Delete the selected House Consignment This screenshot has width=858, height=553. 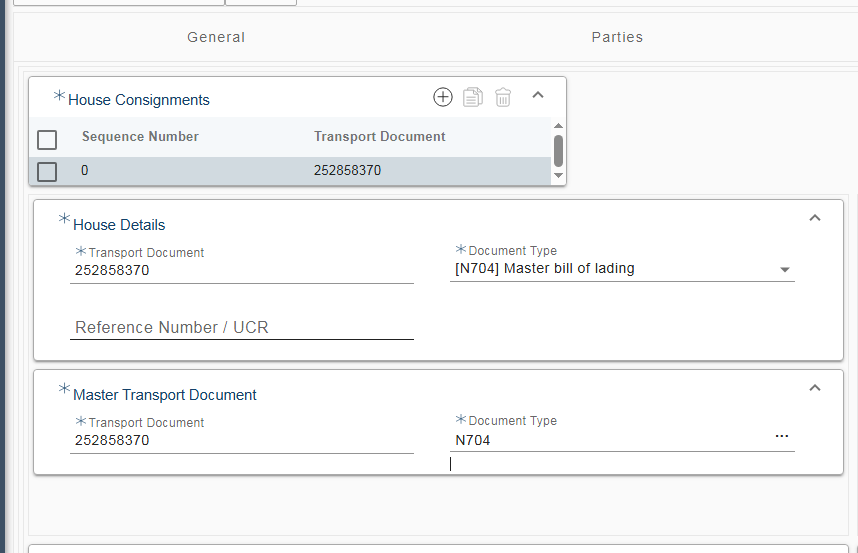pyautogui.click(x=503, y=97)
